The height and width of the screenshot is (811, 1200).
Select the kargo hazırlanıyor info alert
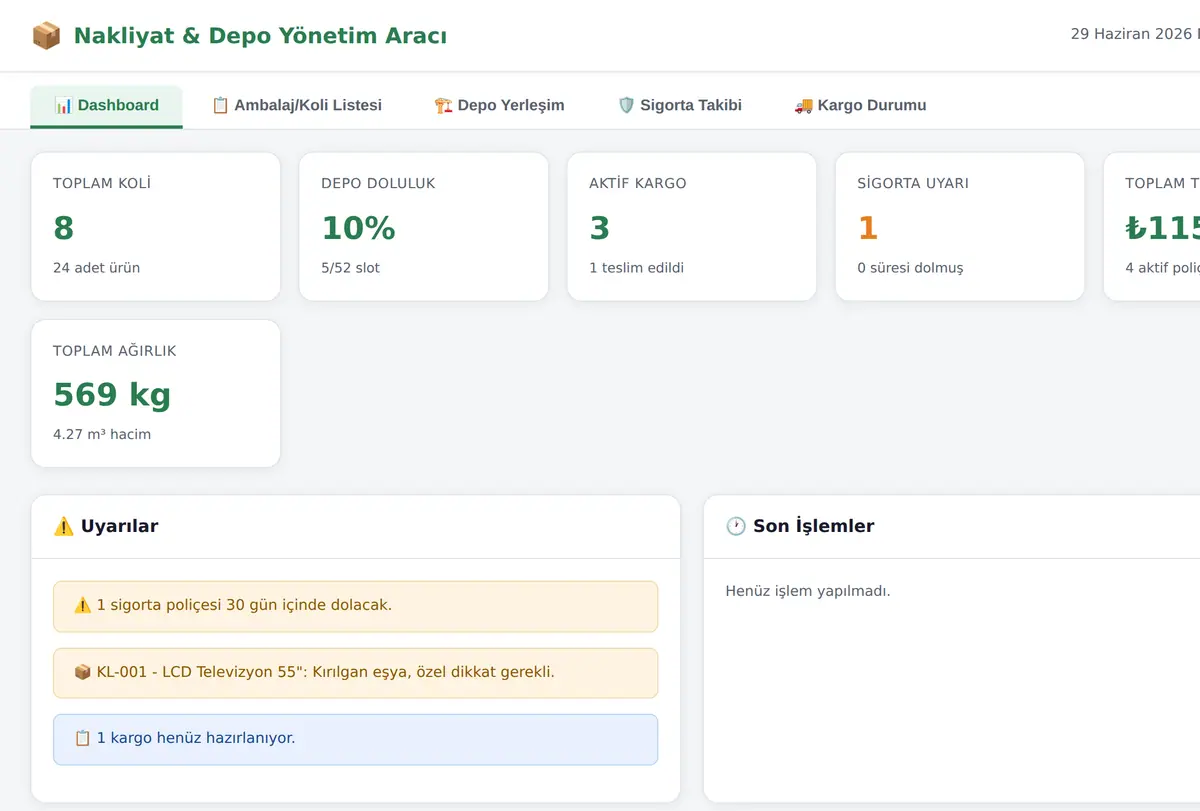pos(356,740)
